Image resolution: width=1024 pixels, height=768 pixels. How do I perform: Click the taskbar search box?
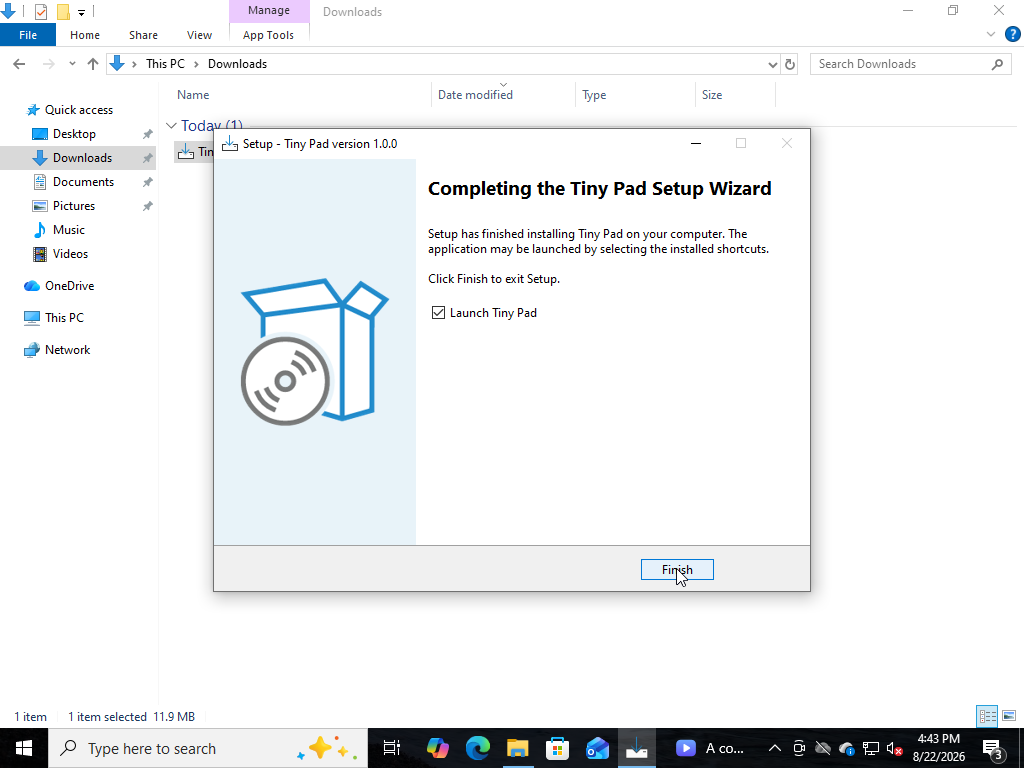[208, 748]
